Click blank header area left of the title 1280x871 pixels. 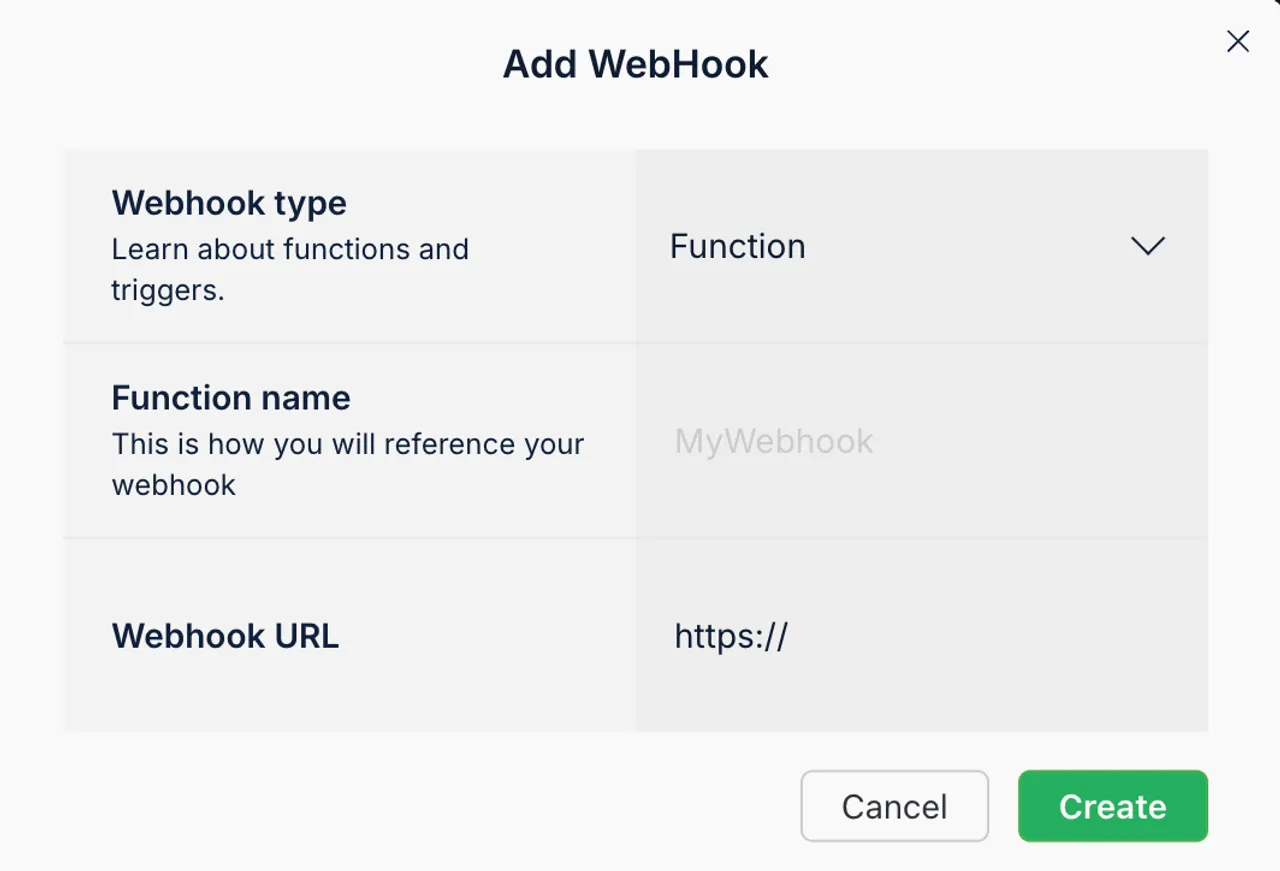tap(250, 65)
